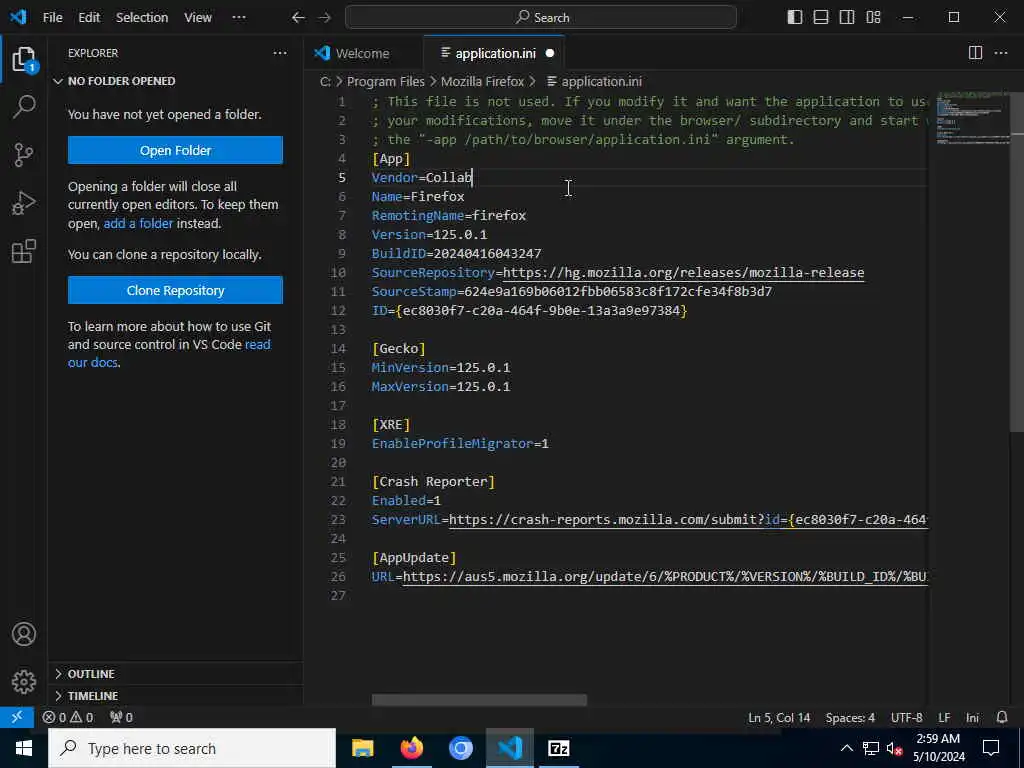The width and height of the screenshot is (1024, 768).
Task: Show hidden system tray icons
Action: tap(846, 748)
